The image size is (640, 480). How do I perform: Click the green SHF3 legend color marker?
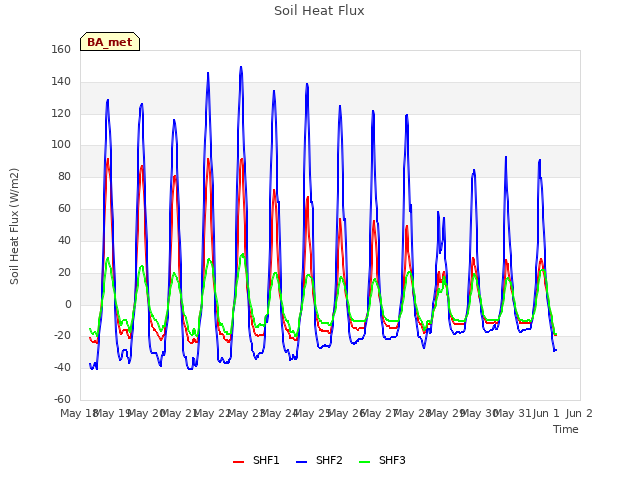364,462
